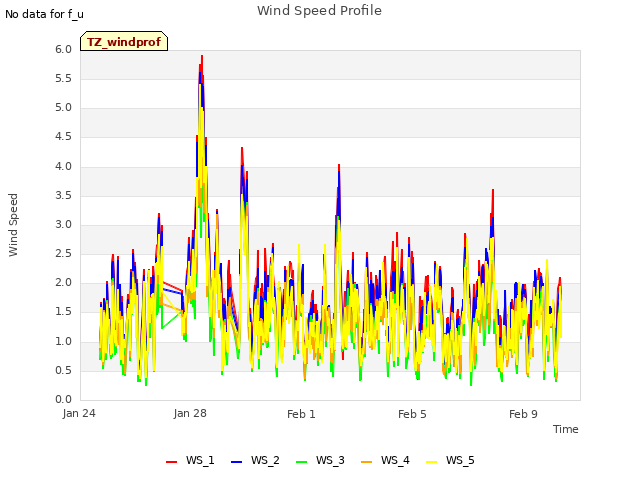Image resolution: width=640 pixels, height=480 pixels.
Task: Click the 'No data for f_u' message
Action: pos(44,14)
